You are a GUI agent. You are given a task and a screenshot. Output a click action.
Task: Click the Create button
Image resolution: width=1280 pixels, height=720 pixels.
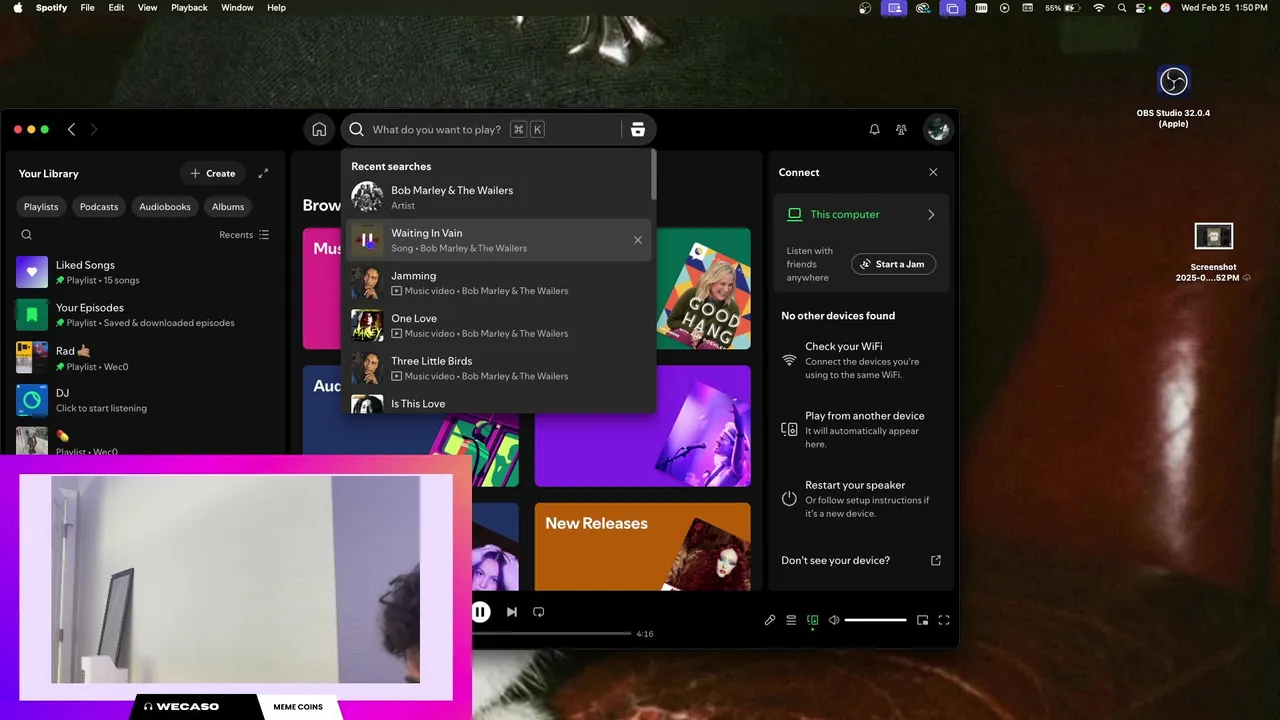coord(213,173)
